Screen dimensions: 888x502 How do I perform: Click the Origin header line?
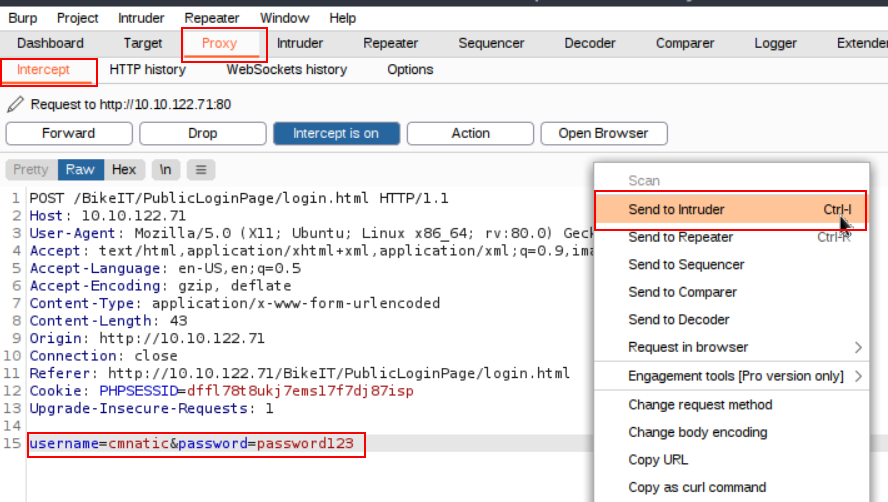[147, 338]
